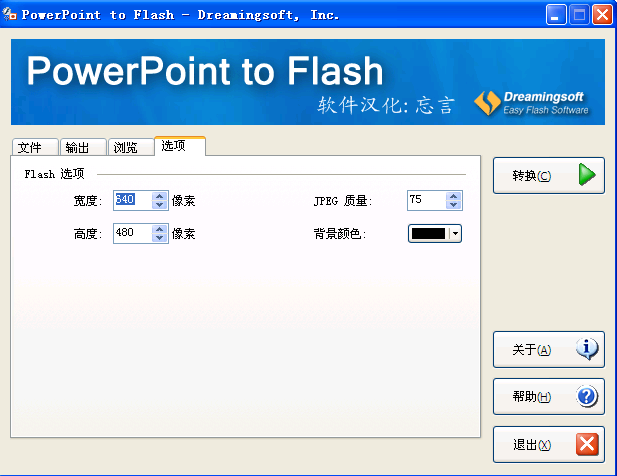
Task: Decrease 高度 with the down arrow
Action: [159, 238]
